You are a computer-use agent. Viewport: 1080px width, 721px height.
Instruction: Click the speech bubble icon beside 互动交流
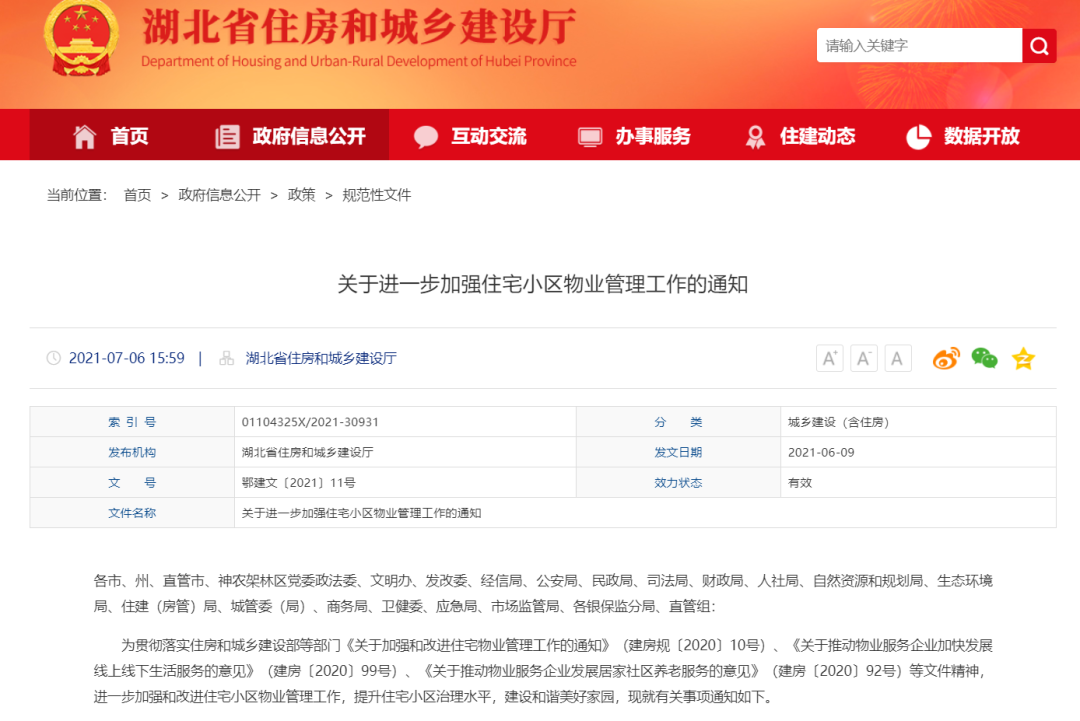click(x=427, y=135)
